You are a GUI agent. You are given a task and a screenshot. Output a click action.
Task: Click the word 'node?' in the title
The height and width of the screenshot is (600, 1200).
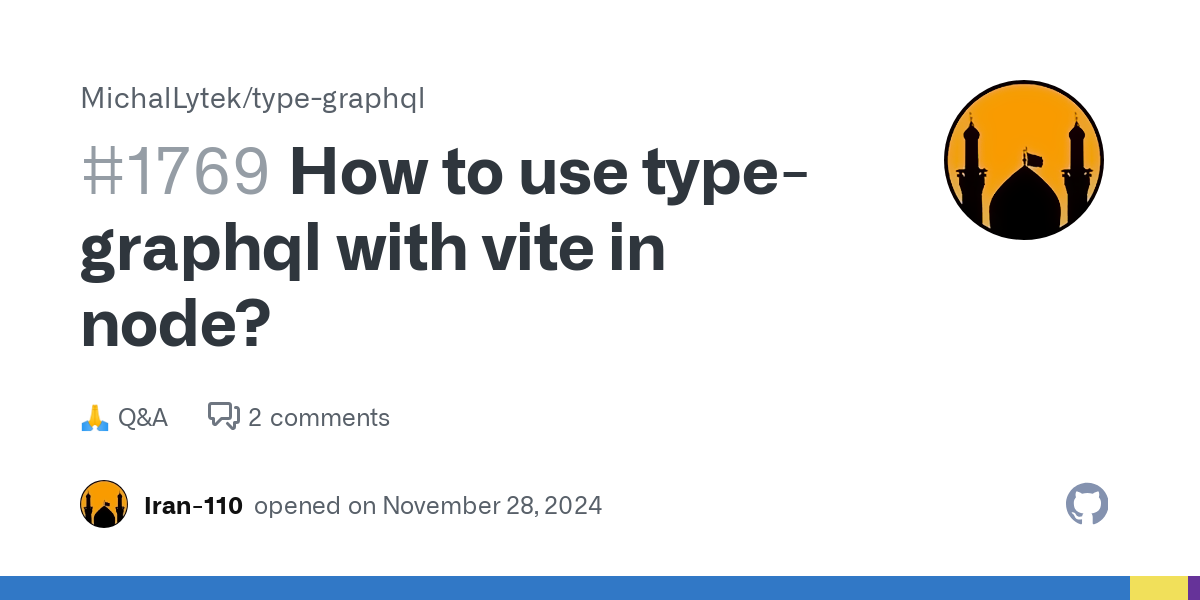tap(176, 324)
